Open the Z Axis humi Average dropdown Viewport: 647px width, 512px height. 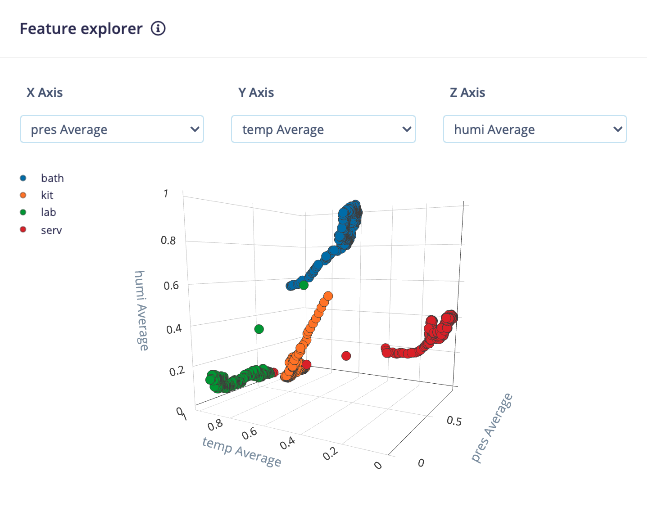click(x=535, y=129)
